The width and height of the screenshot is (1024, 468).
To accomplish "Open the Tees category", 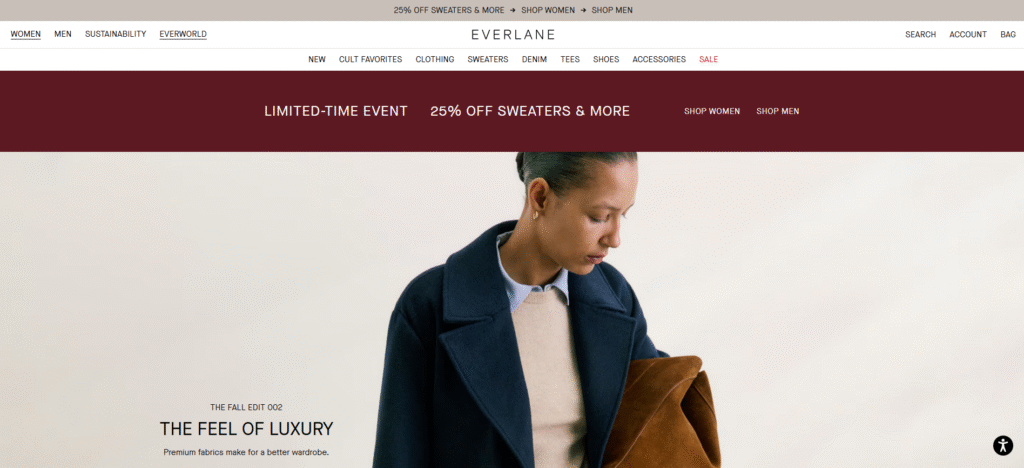I will (x=570, y=59).
